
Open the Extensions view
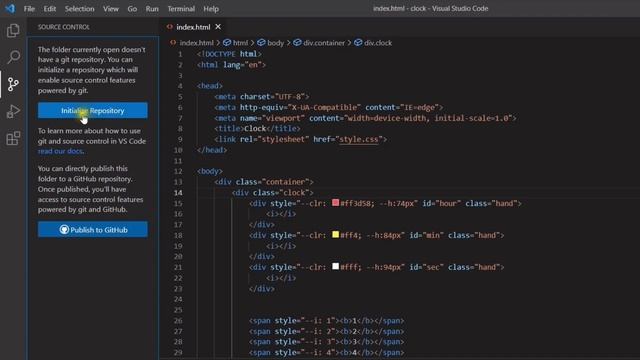(x=13, y=138)
